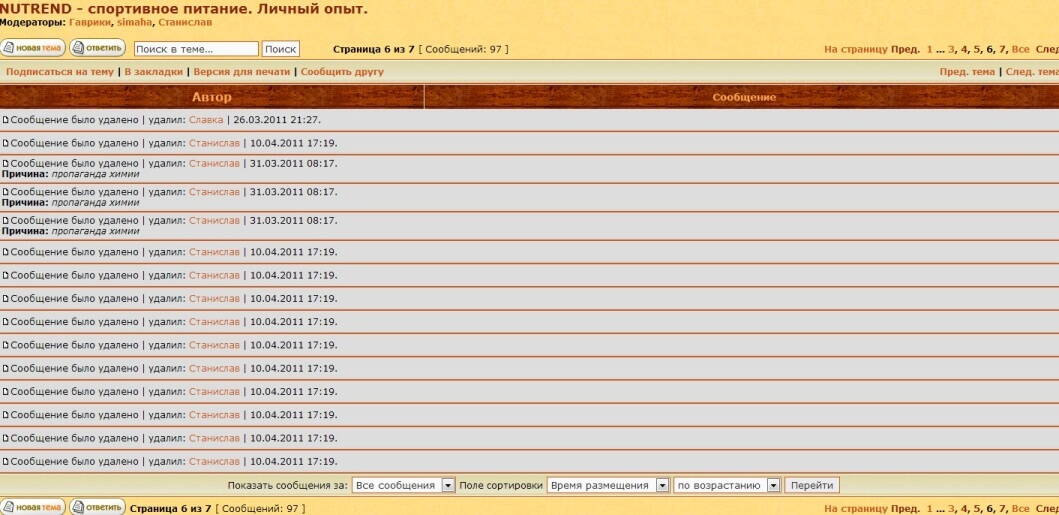Open 'Подписаться на тему' link
The width and height of the screenshot is (1059, 515).
coord(60,72)
